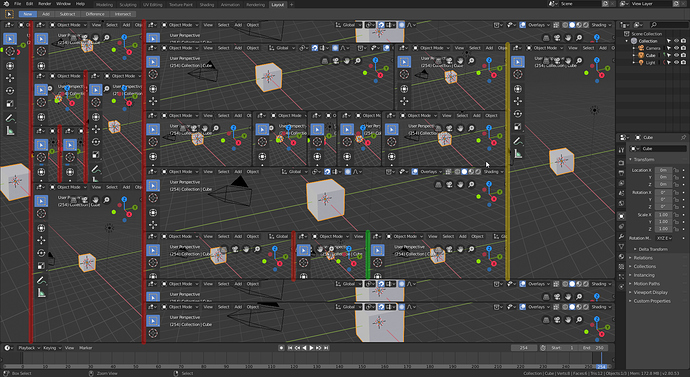The image size is (690, 377).
Task: Switch to the Sculpting workspace tab
Action: click(x=128, y=4)
